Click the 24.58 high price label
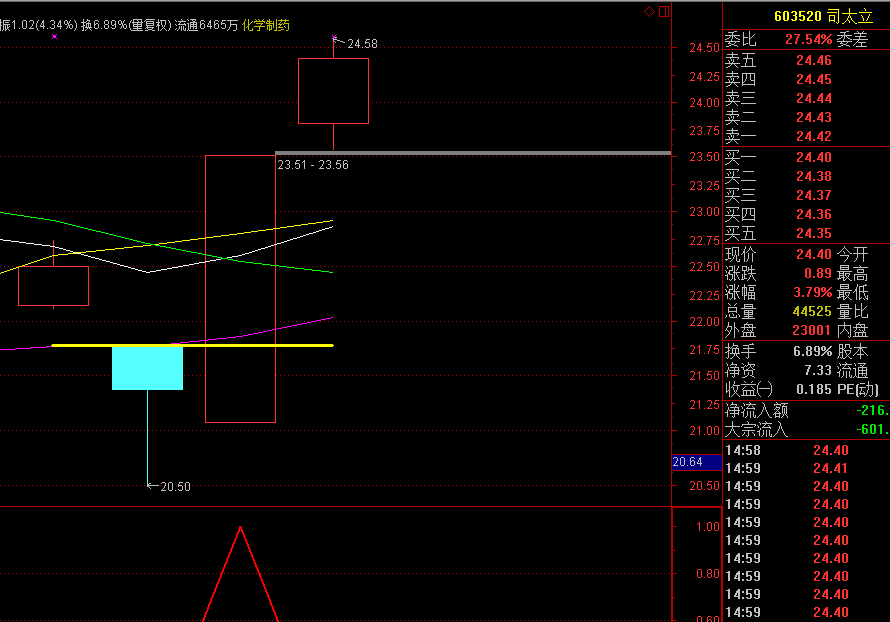The width and height of the screenshot is (890, 622). (x=362, y=44)
